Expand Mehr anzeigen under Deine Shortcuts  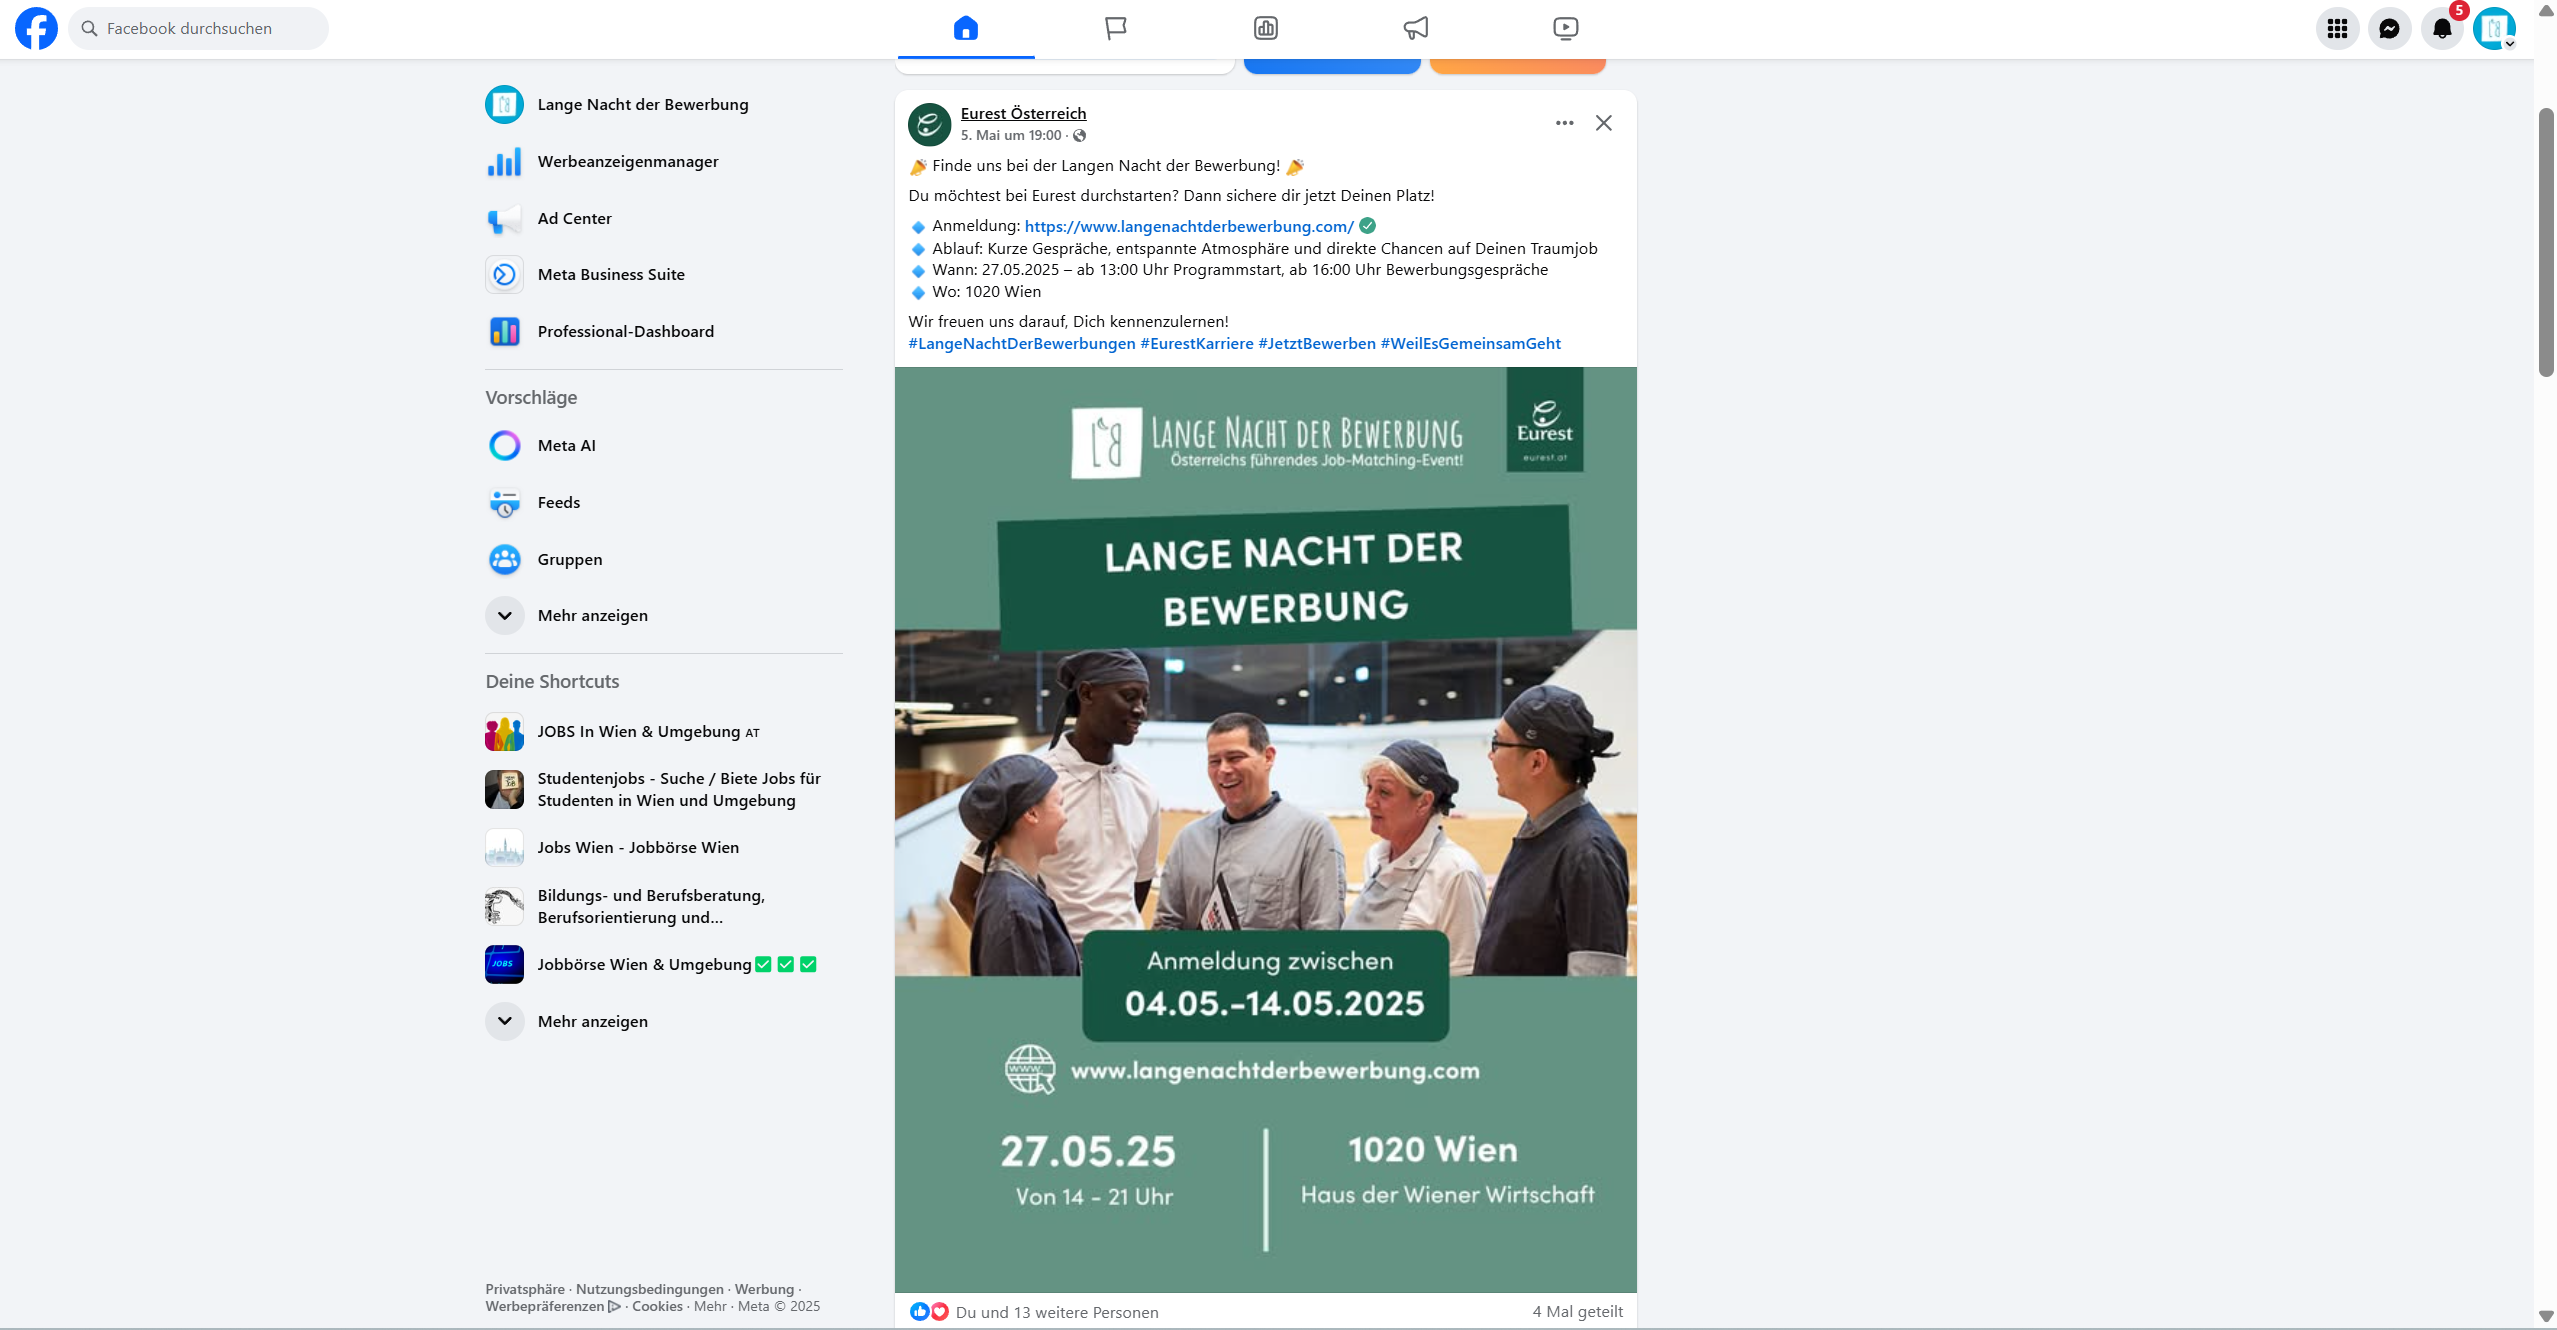pos(664,1021)
